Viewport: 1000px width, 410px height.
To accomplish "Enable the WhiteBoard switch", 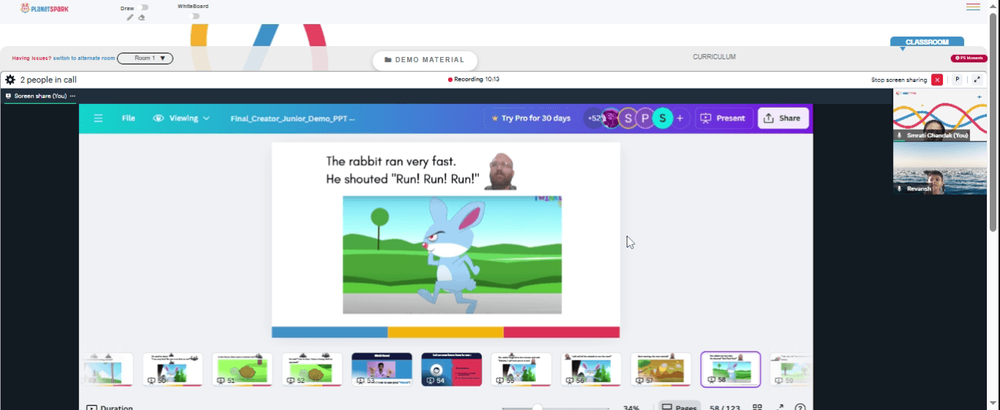I will [195, 16].
